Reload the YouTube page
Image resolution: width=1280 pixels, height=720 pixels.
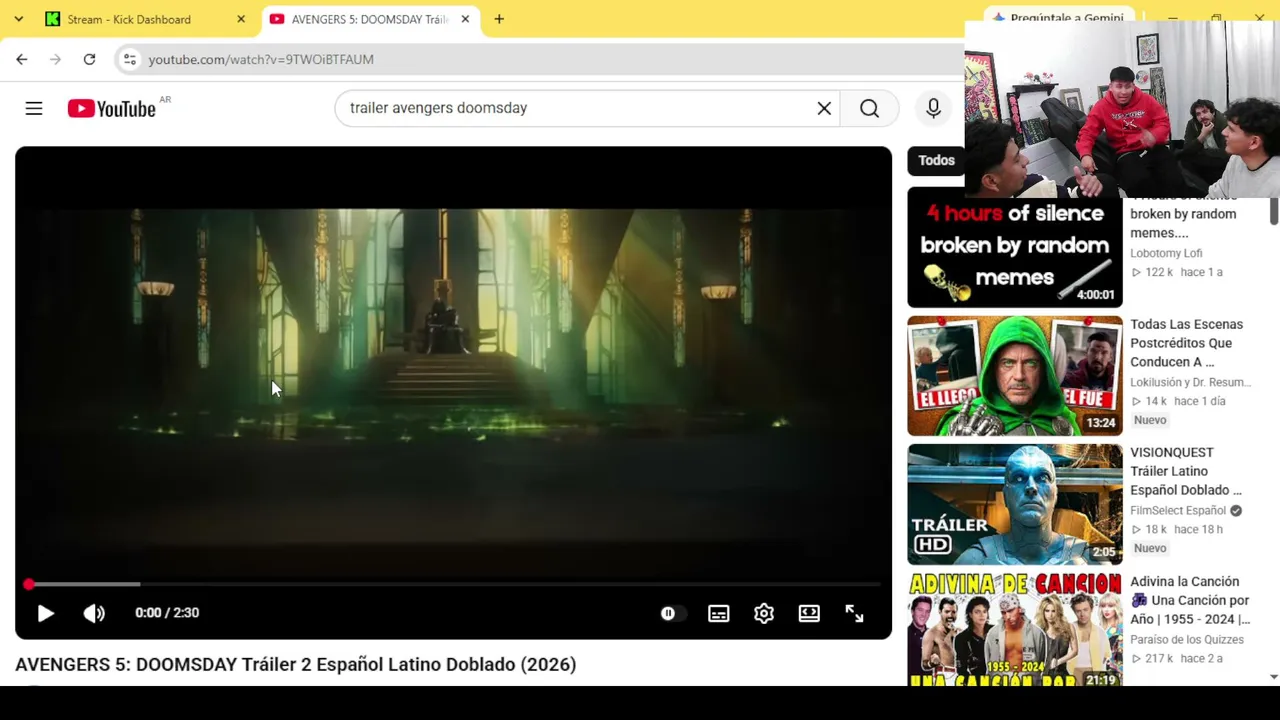tap(89, 59)
